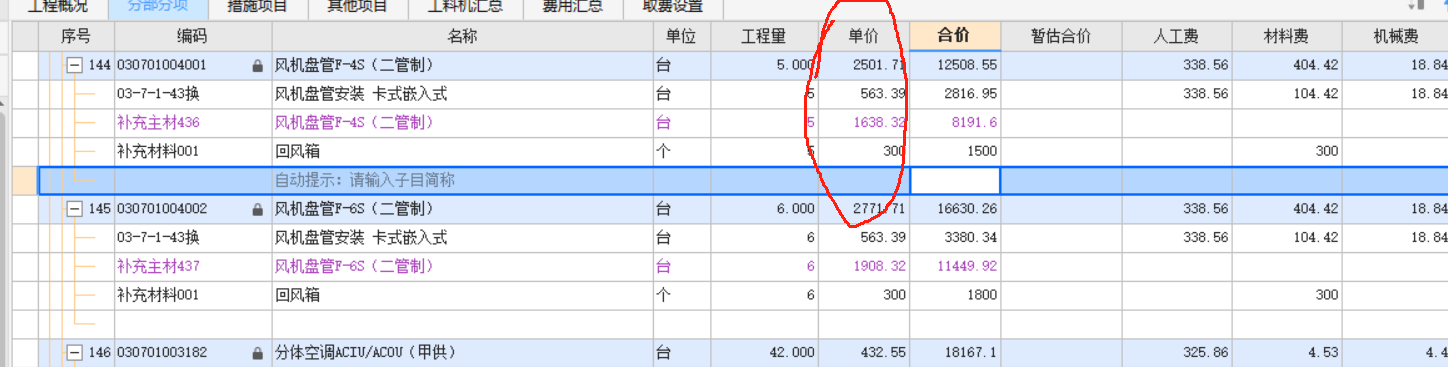
Task: Click labor cost 325.86
Action: pos(1205,354)
